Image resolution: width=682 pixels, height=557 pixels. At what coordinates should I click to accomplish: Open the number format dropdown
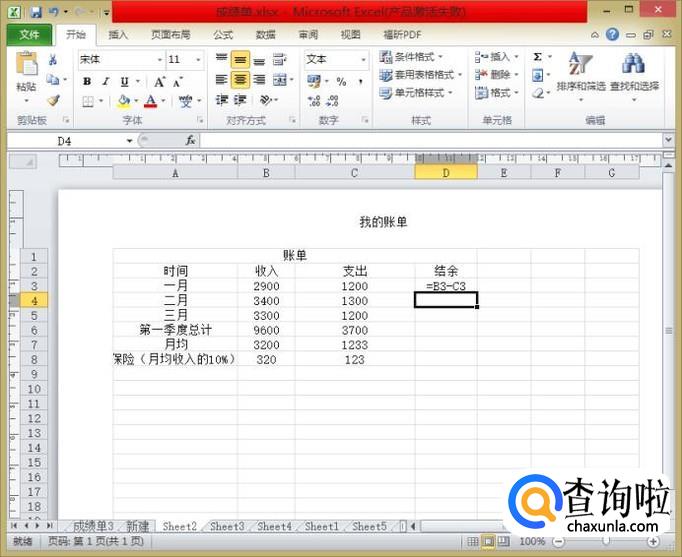point(364,60)
